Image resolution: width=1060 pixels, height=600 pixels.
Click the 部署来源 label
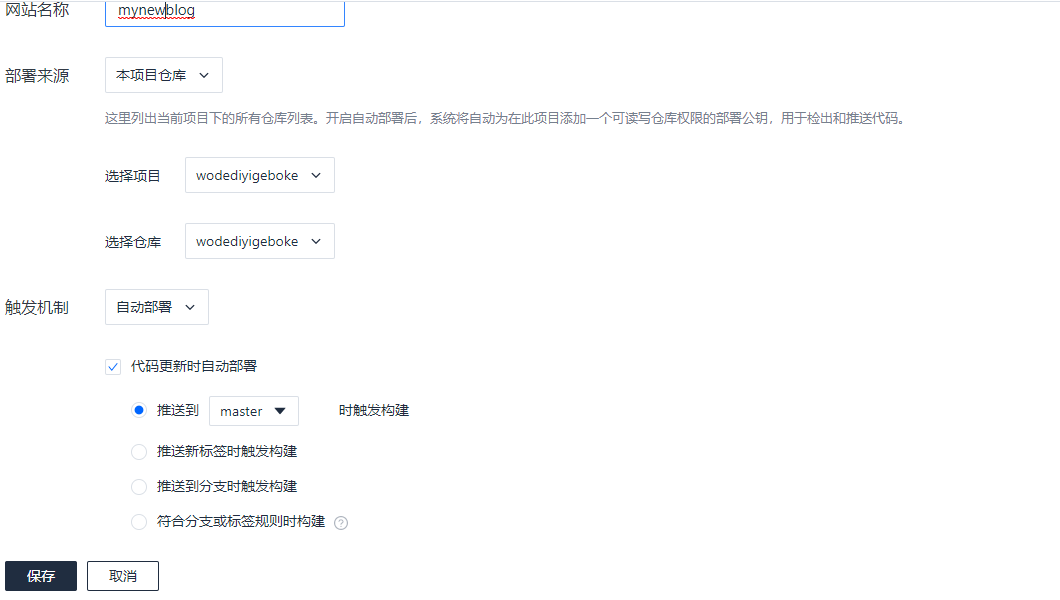click(x=37, y=76)
